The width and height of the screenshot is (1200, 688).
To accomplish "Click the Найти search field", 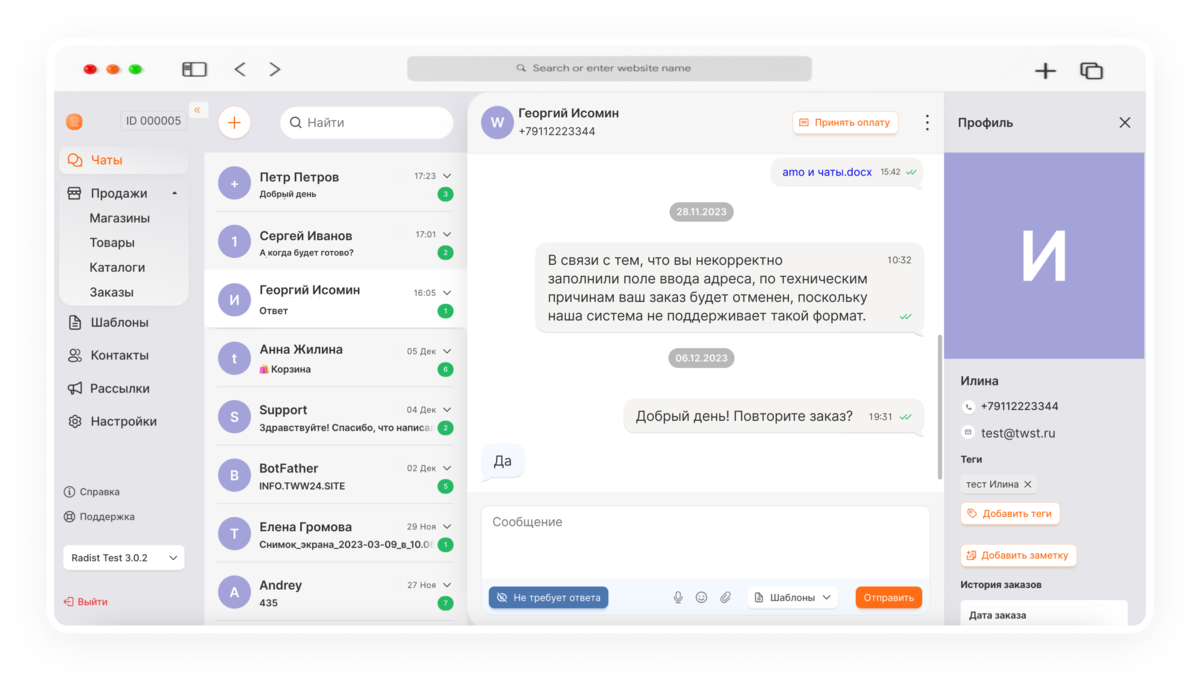I will click(366, 123).
